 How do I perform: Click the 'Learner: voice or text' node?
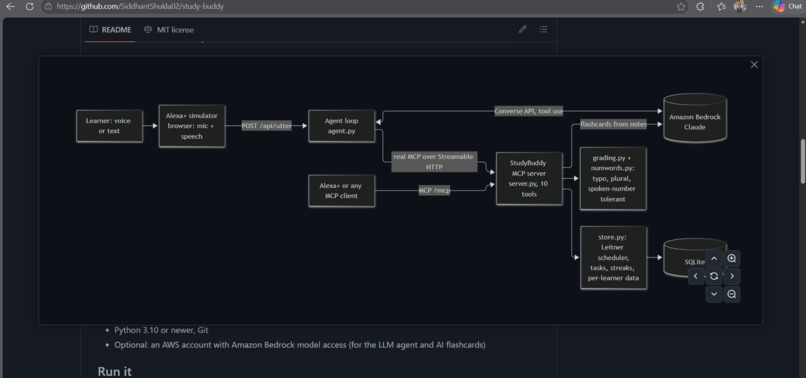click(109, 126)
